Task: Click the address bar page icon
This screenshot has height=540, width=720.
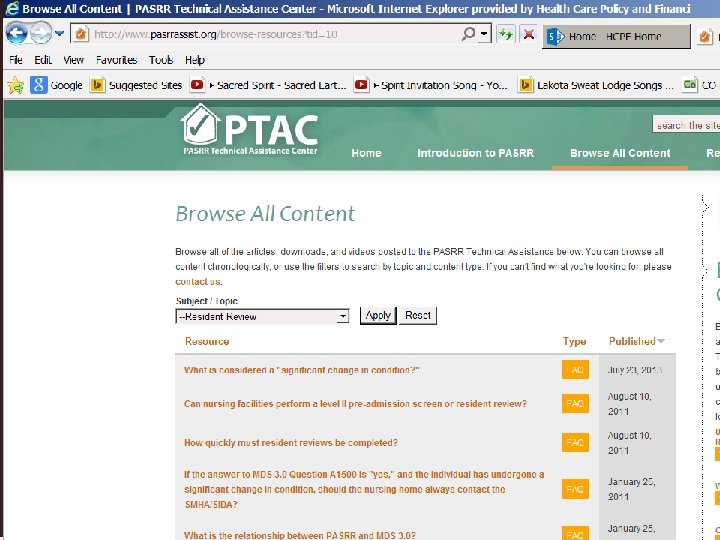Action: tap(81, 34)
